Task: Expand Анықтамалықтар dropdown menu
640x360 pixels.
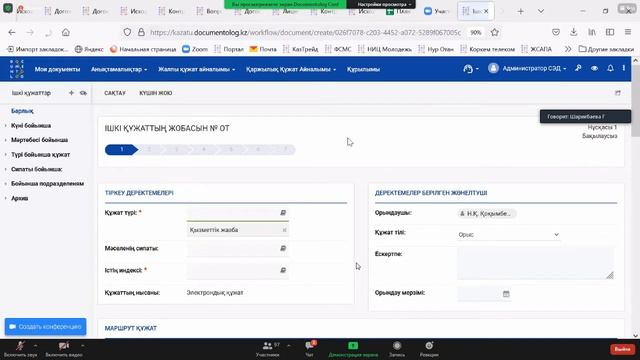Action: pos(119,69)
